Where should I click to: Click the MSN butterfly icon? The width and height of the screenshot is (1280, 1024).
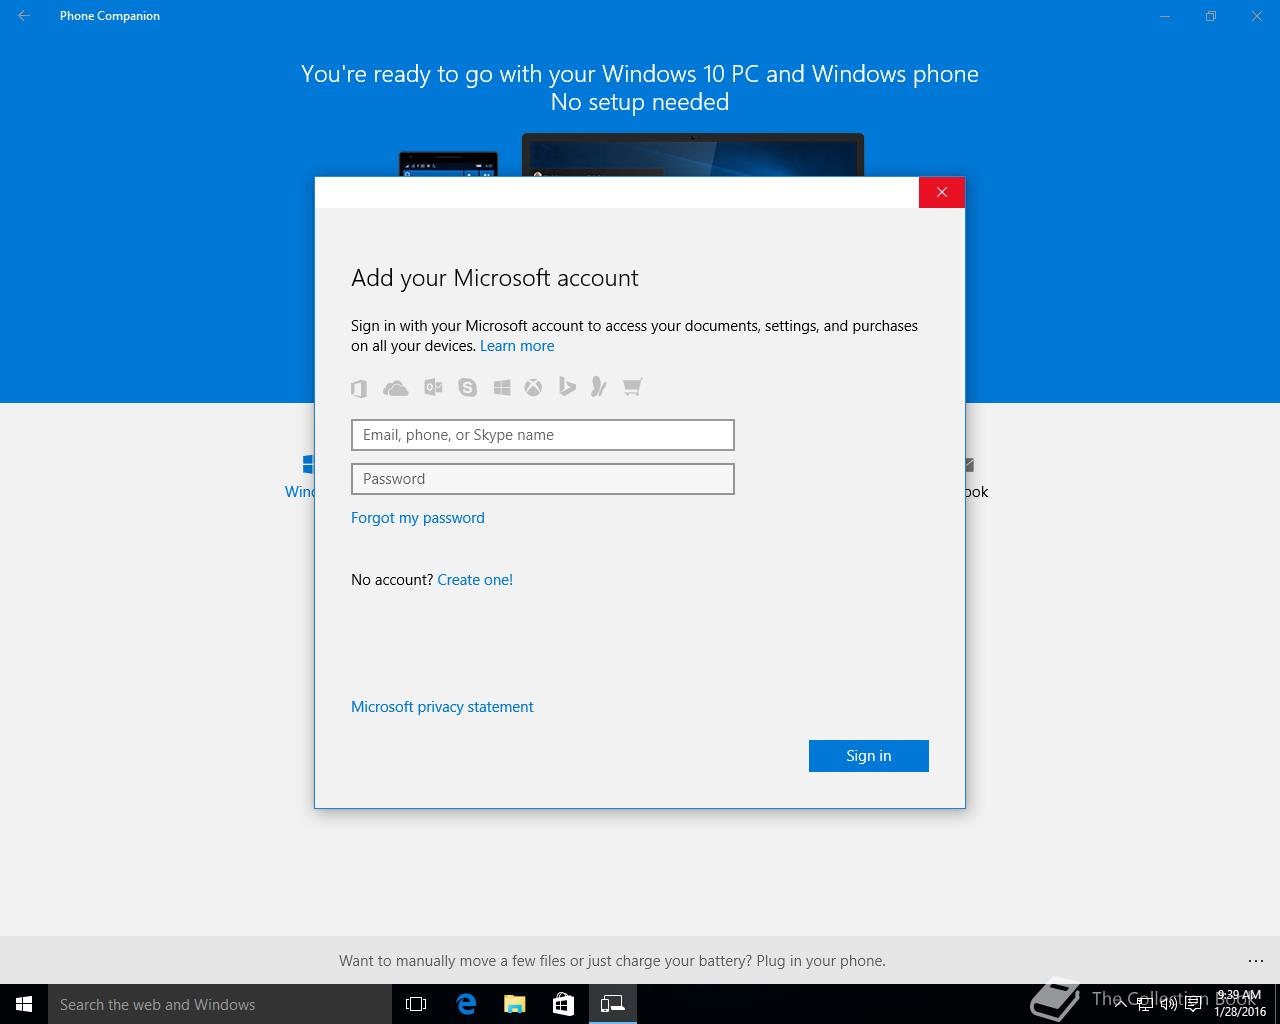[598, 386]
